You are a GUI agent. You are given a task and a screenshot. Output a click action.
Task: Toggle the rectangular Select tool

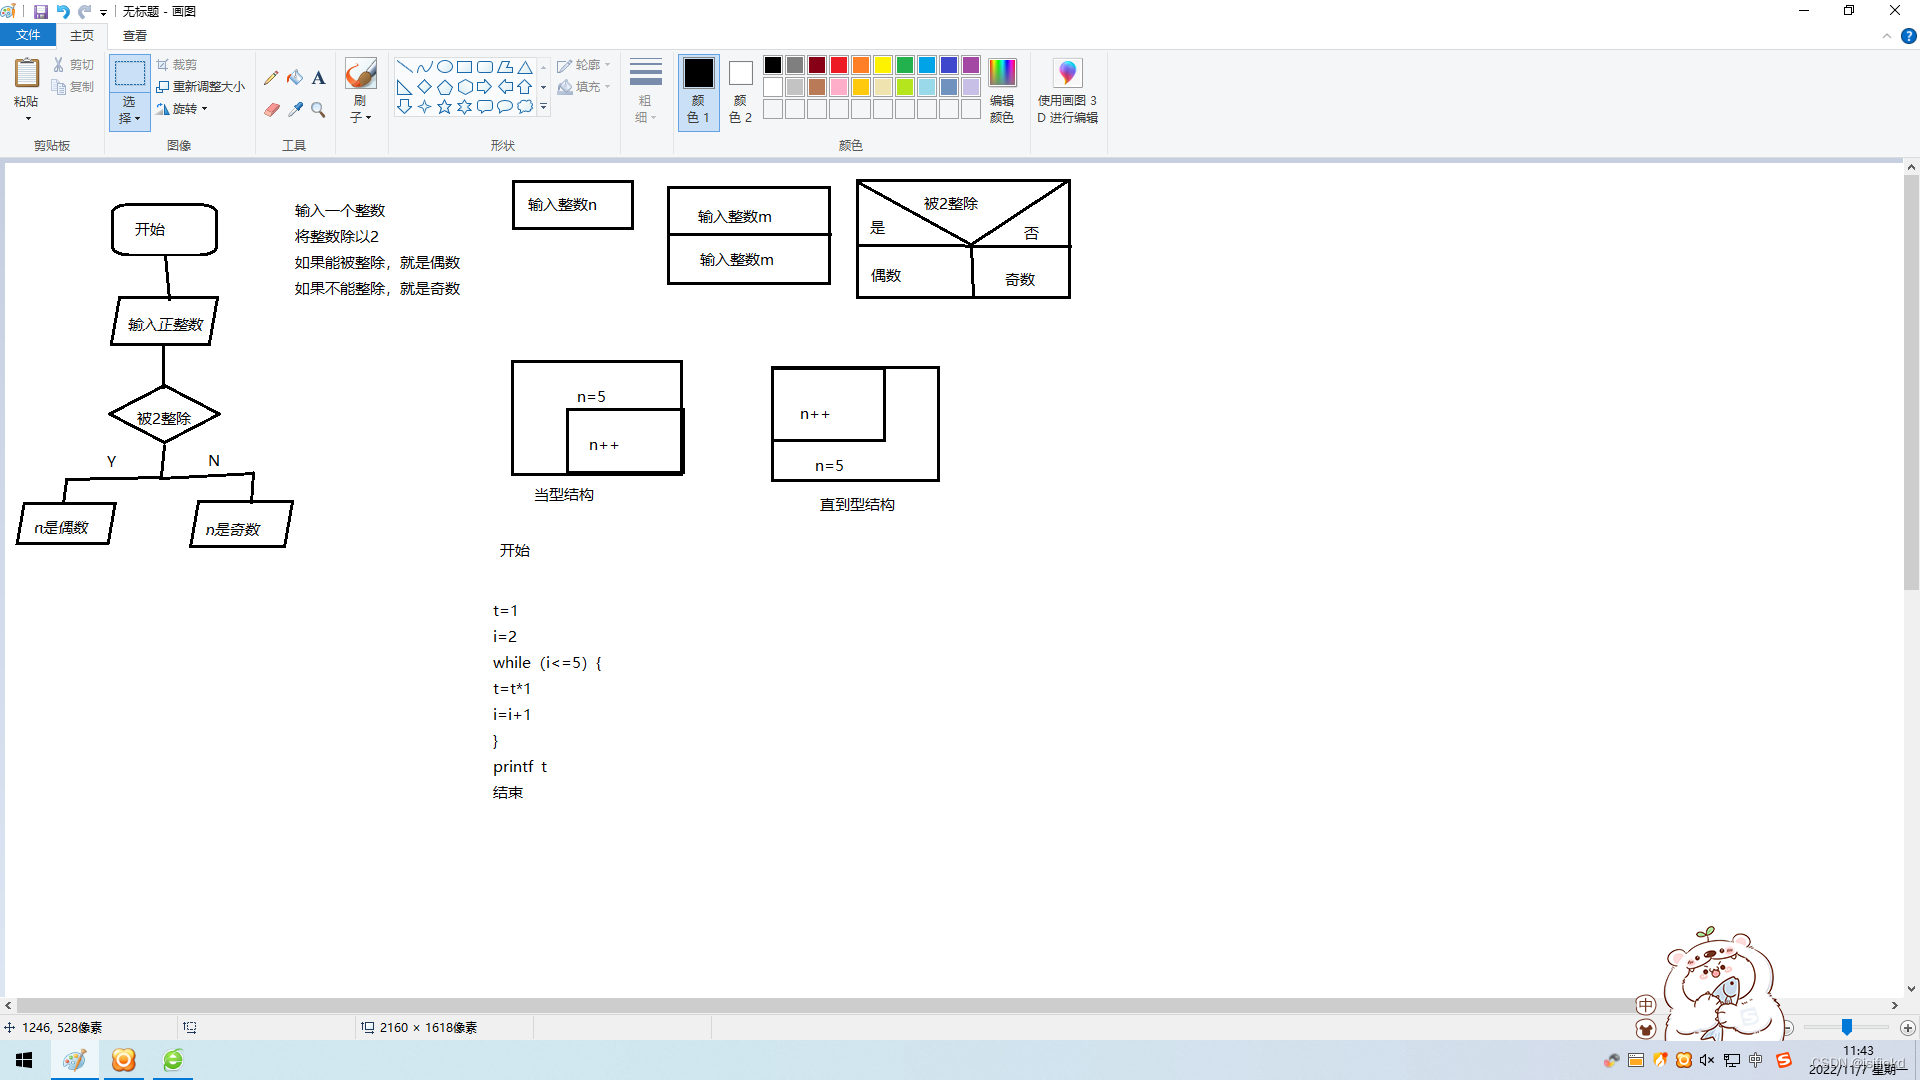[129, 74]
